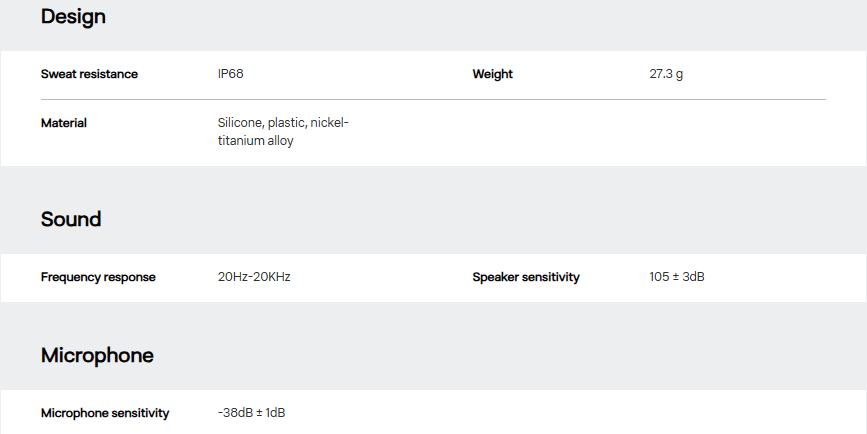Select the Material label
Image resolution: width=867 pixels, height=434 pixels.
[x=63, y=123]
